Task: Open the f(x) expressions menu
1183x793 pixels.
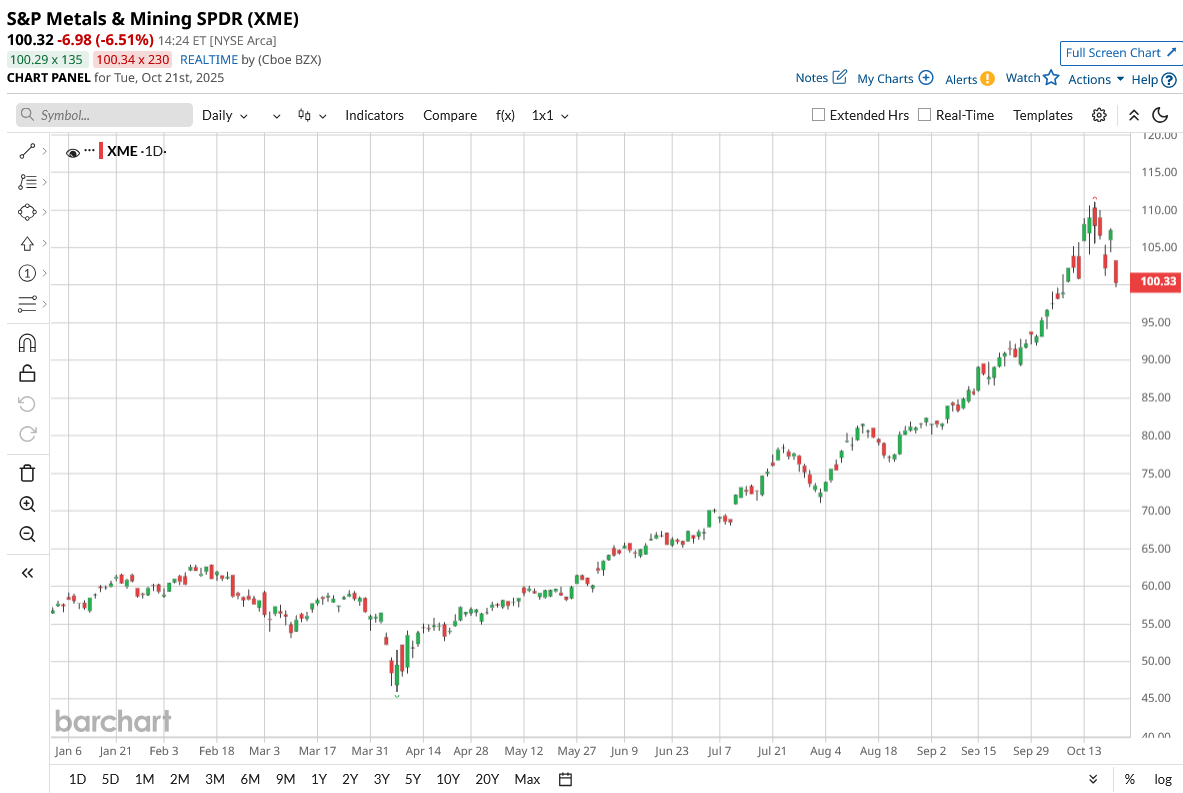Action: coord(505,115)
